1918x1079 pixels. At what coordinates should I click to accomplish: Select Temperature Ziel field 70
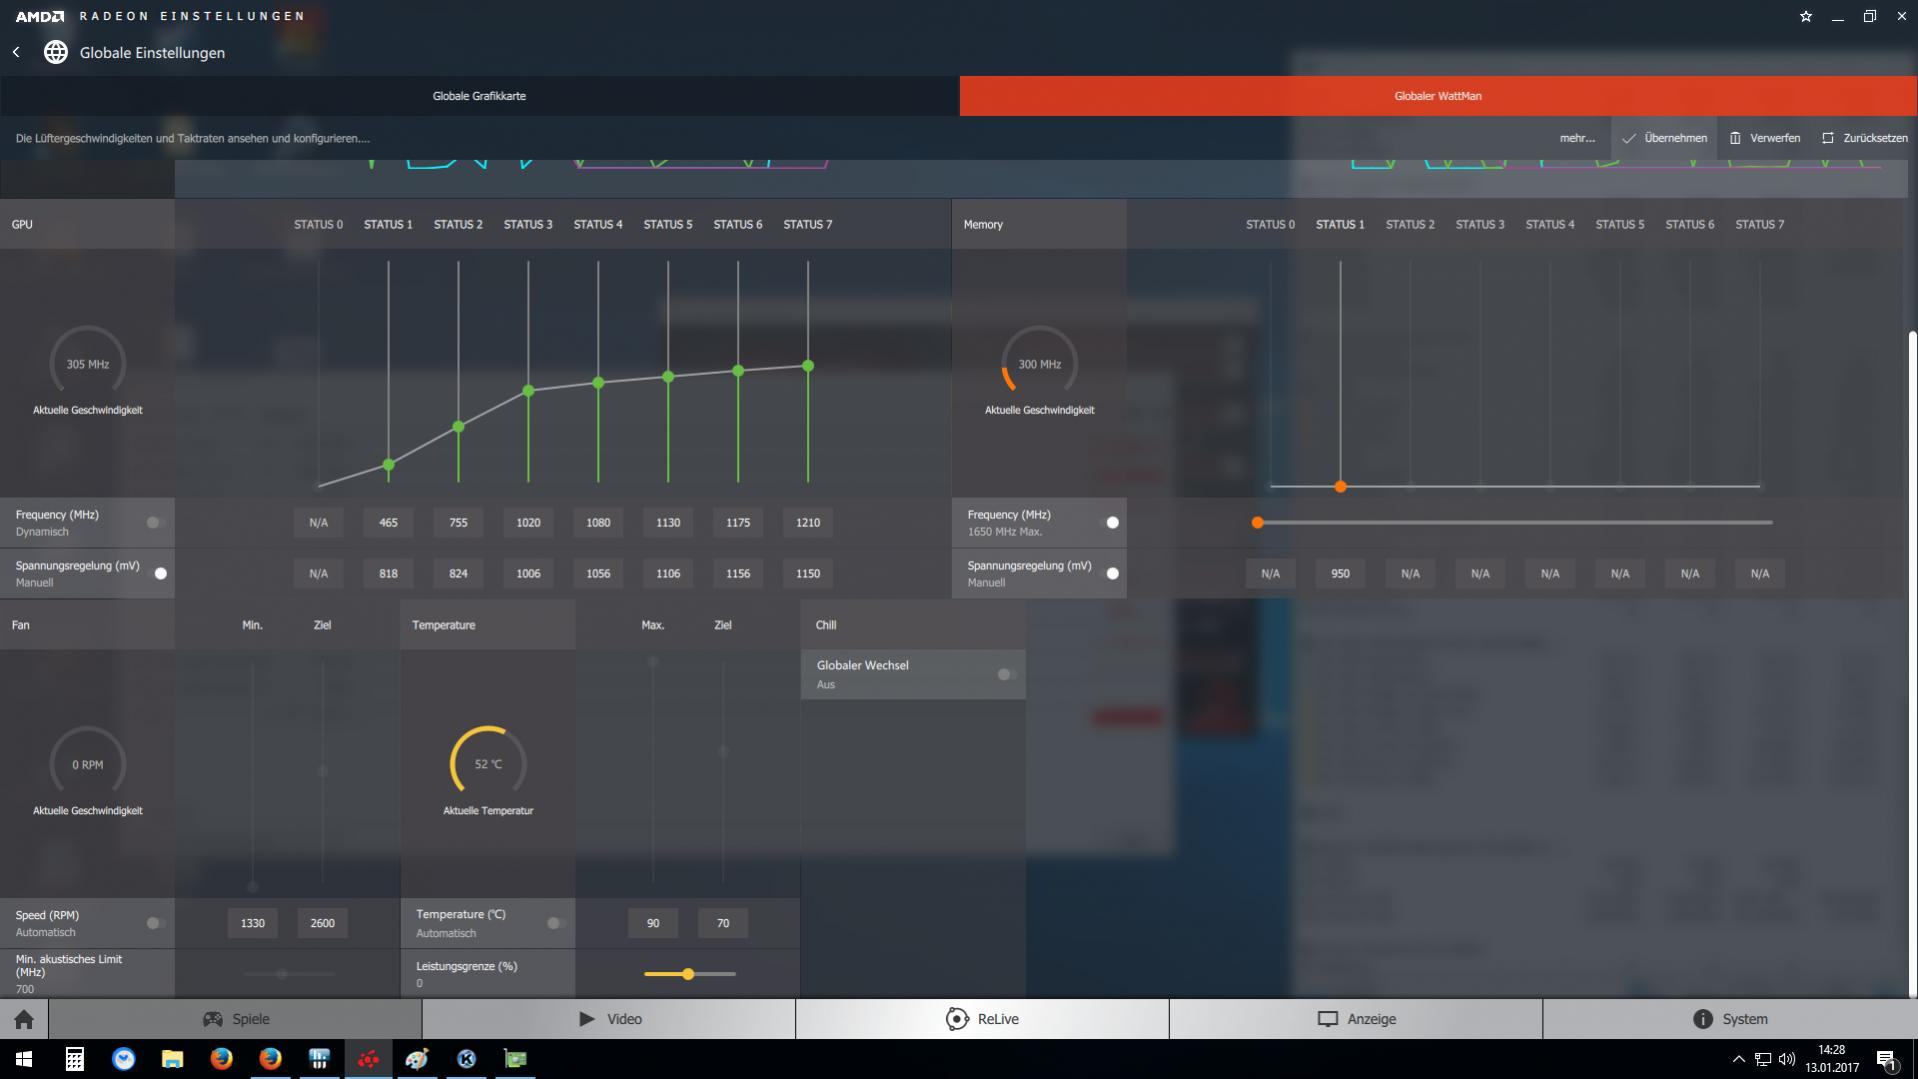point(723,923)
